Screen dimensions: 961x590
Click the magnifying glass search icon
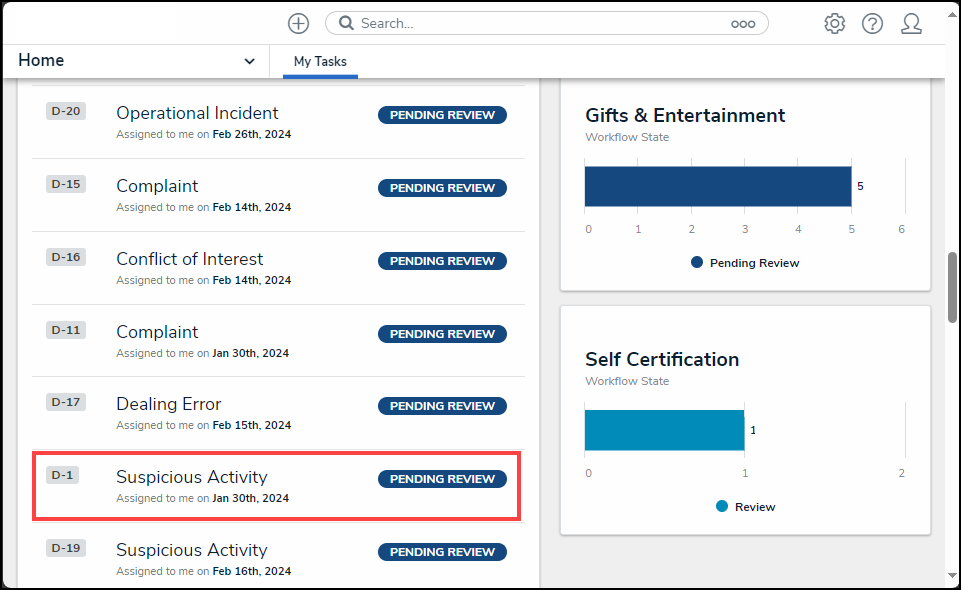pyautogui.click(x=346, y=22)
